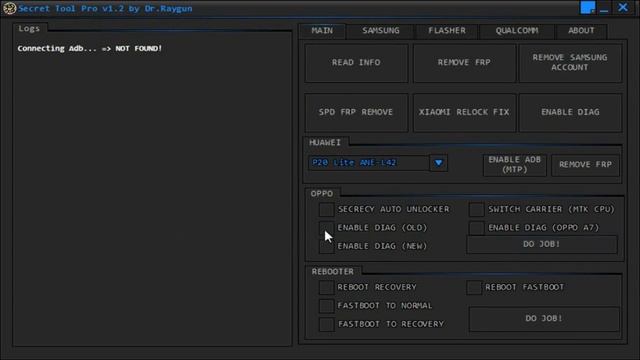
Task: Click the ENABLE DIAG button
Action: point(570,112)
